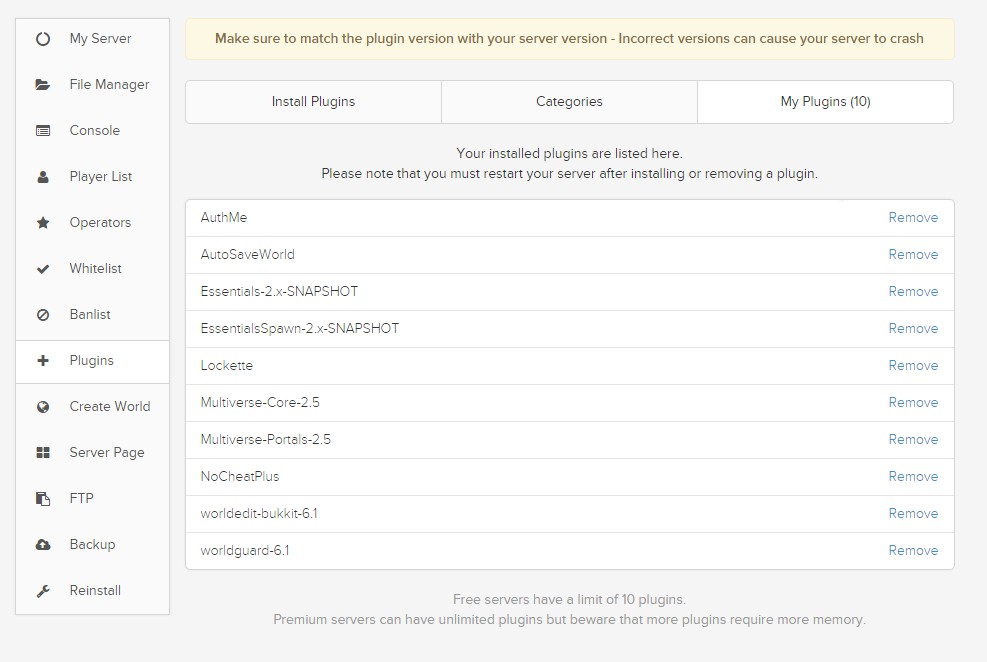Remove worldguard-6.1 plugin
Viewport: 987px width, 662px height.
(913, 551)
